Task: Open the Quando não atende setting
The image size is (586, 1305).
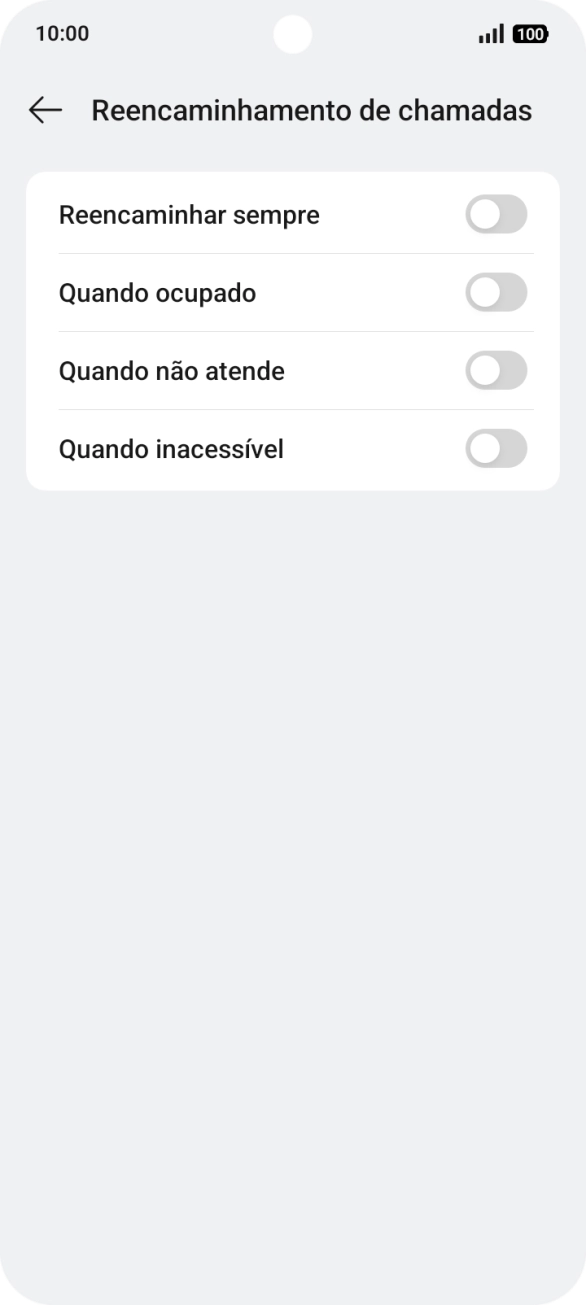Action: click(171, 370)
